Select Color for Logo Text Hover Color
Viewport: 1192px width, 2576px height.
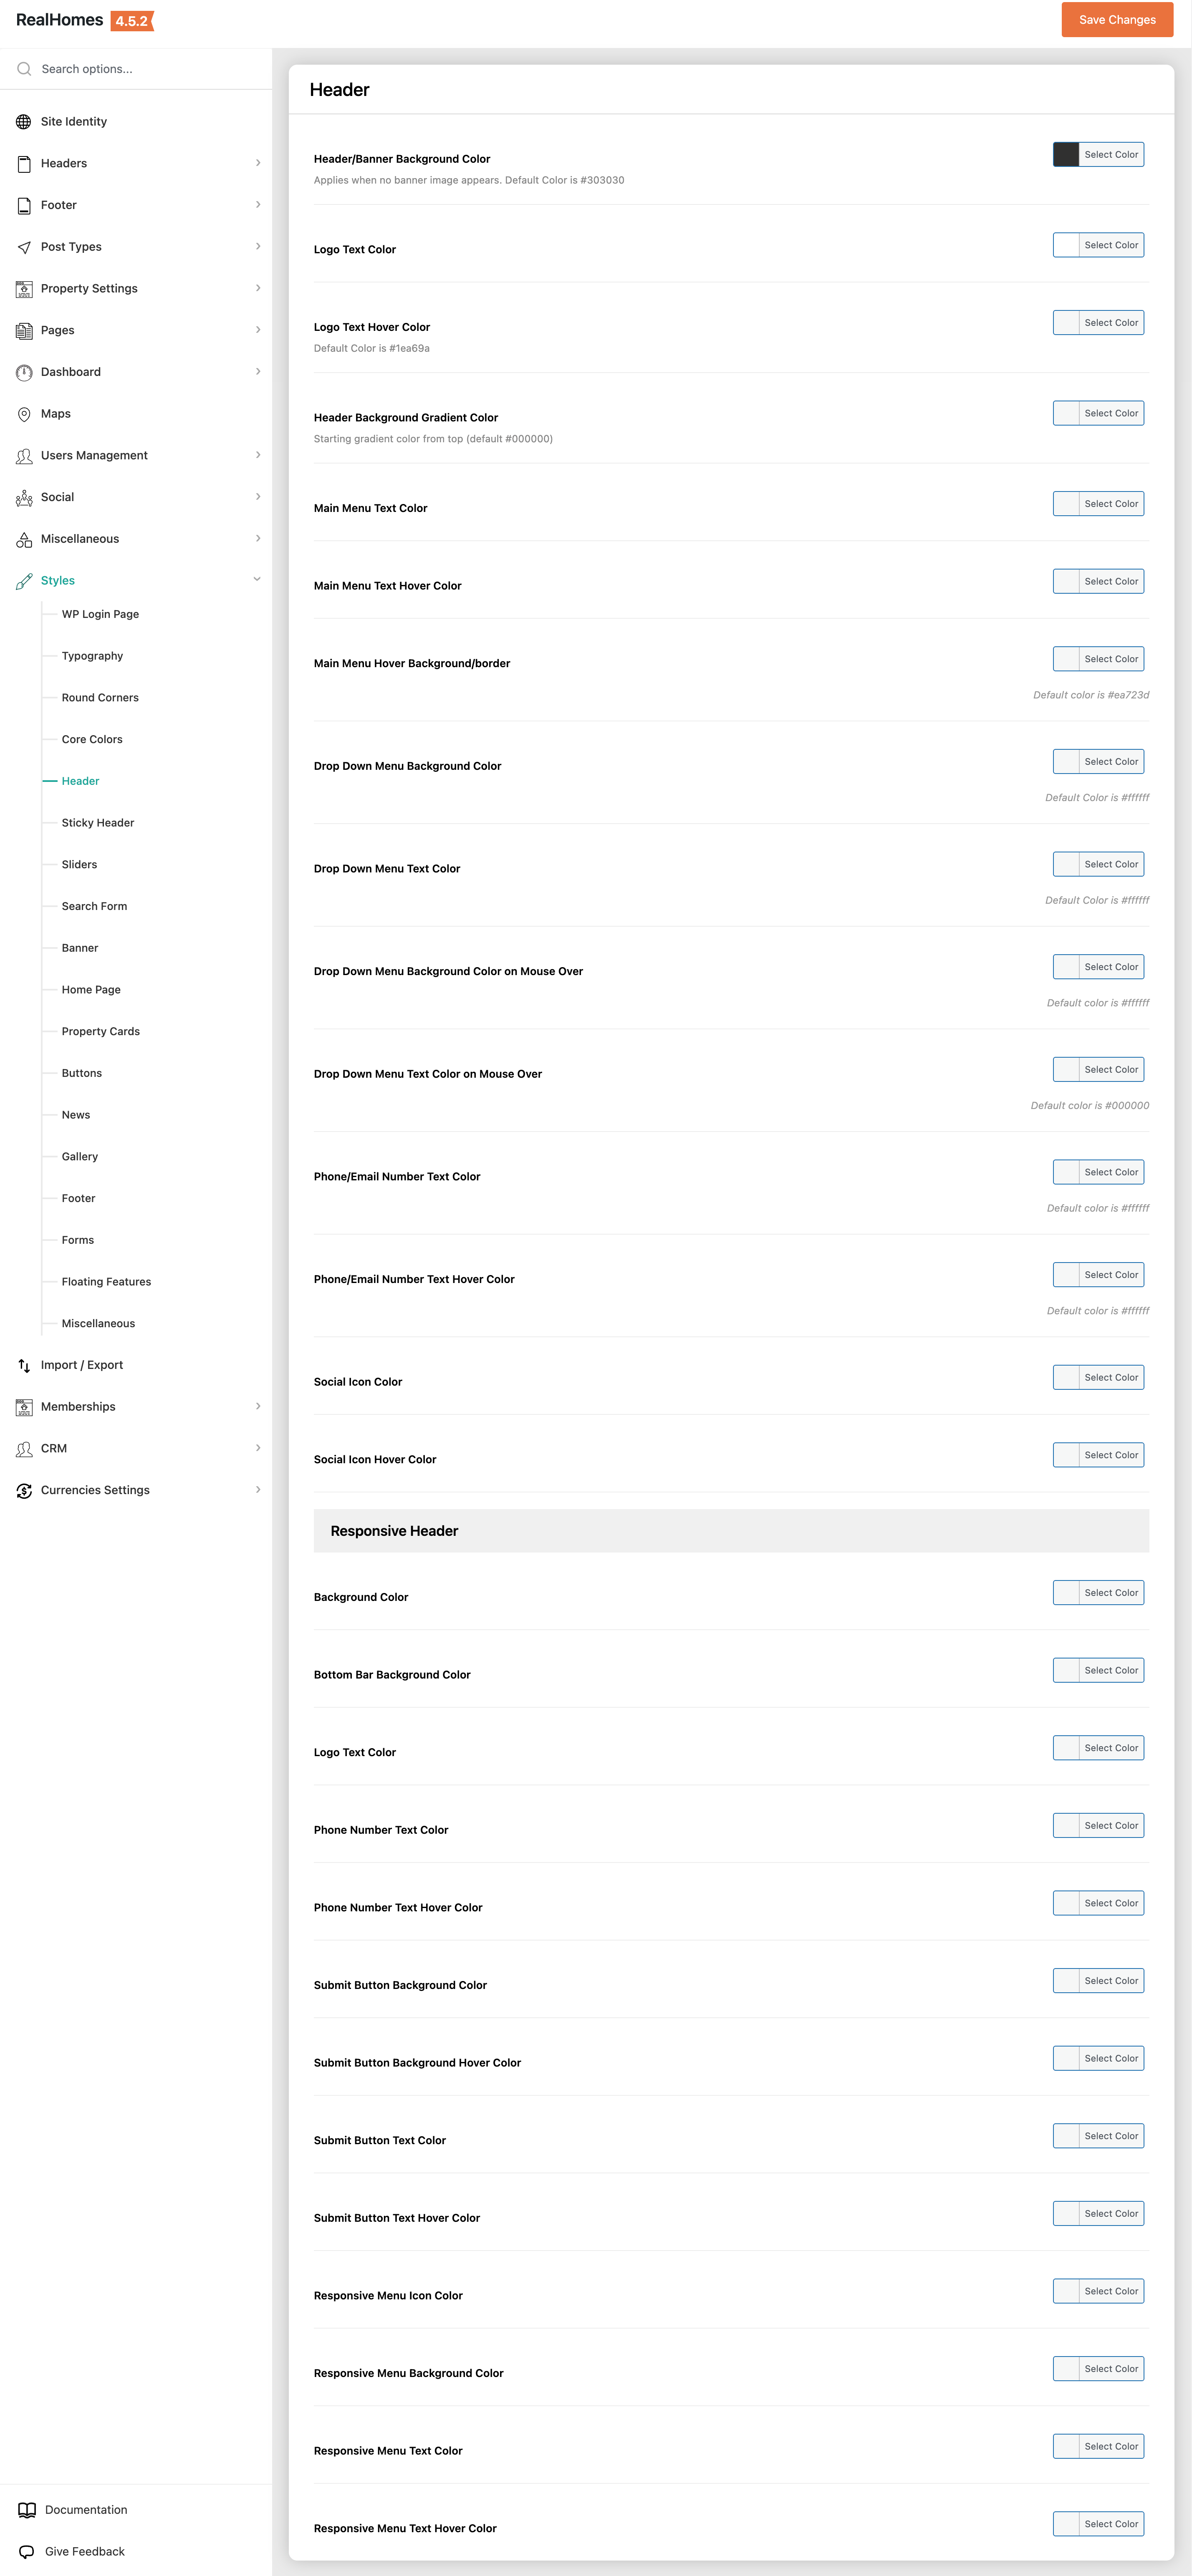click(x=1111, y=323)
